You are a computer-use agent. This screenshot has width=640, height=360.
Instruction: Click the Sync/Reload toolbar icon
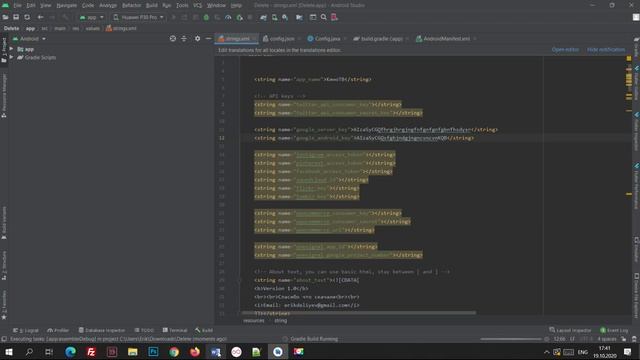point(27,17)
